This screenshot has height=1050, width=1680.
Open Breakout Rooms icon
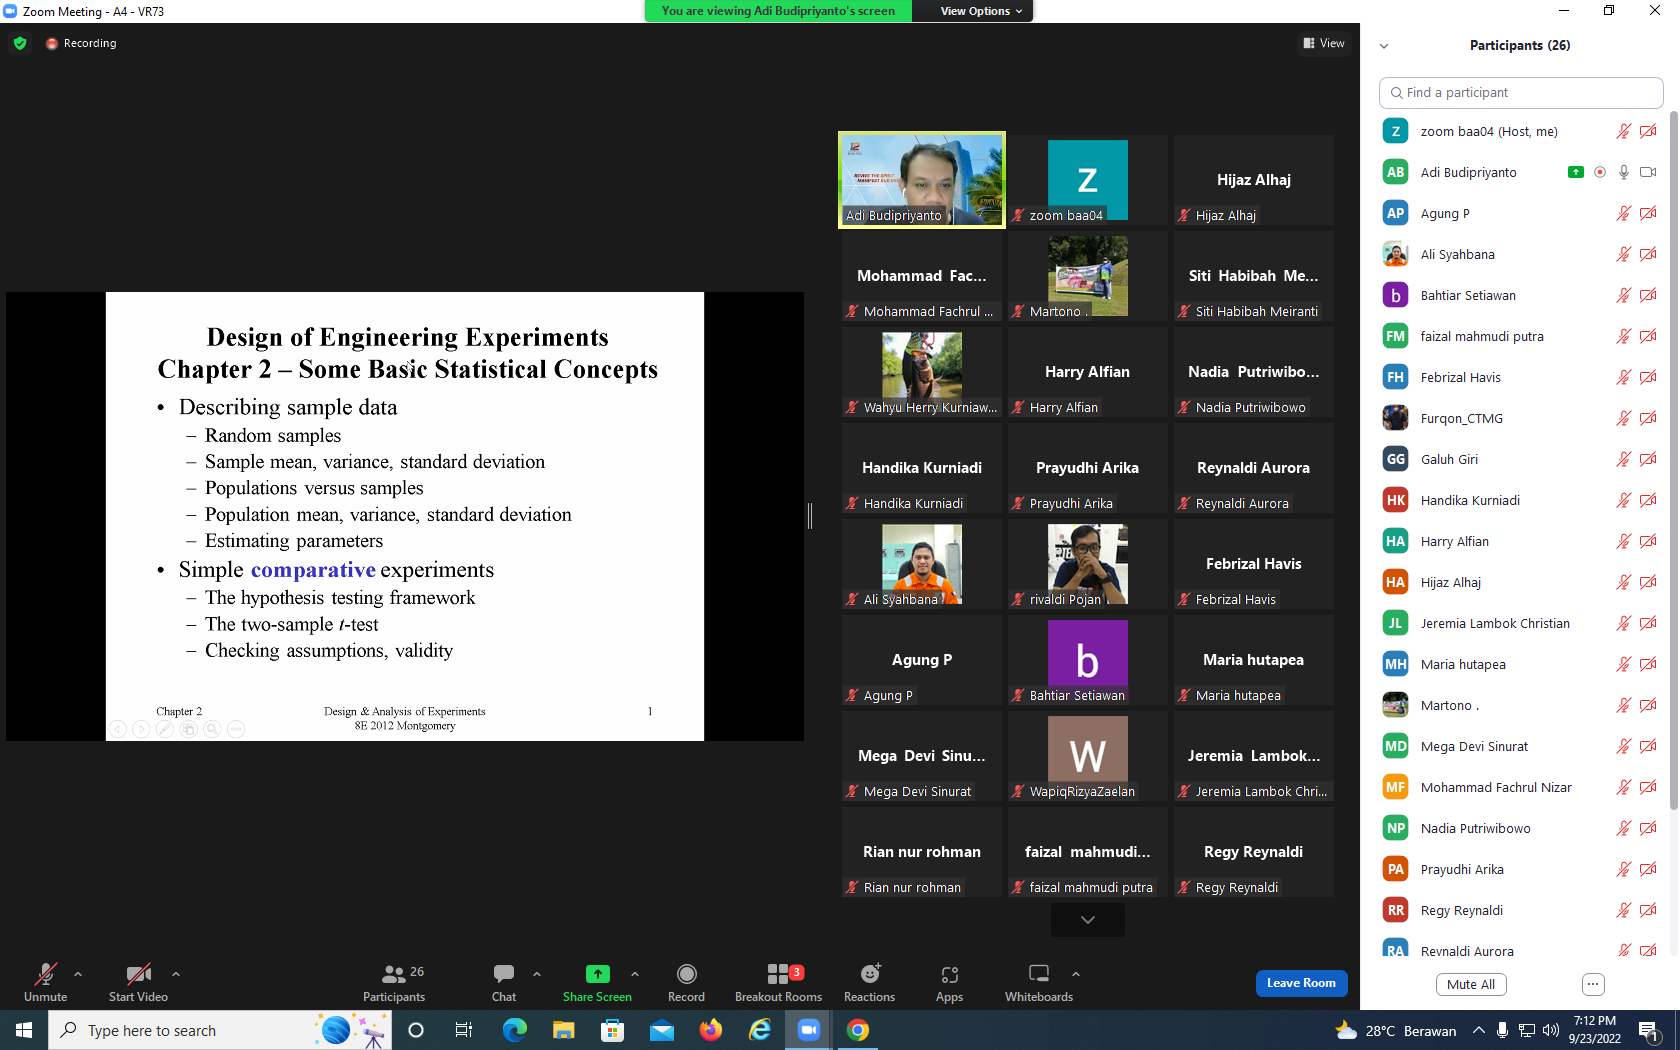point(778,973)
